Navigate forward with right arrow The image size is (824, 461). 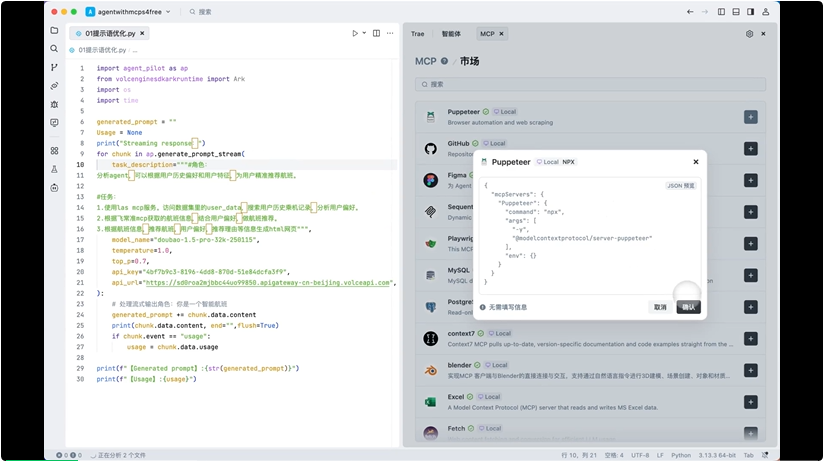[705, 12]
